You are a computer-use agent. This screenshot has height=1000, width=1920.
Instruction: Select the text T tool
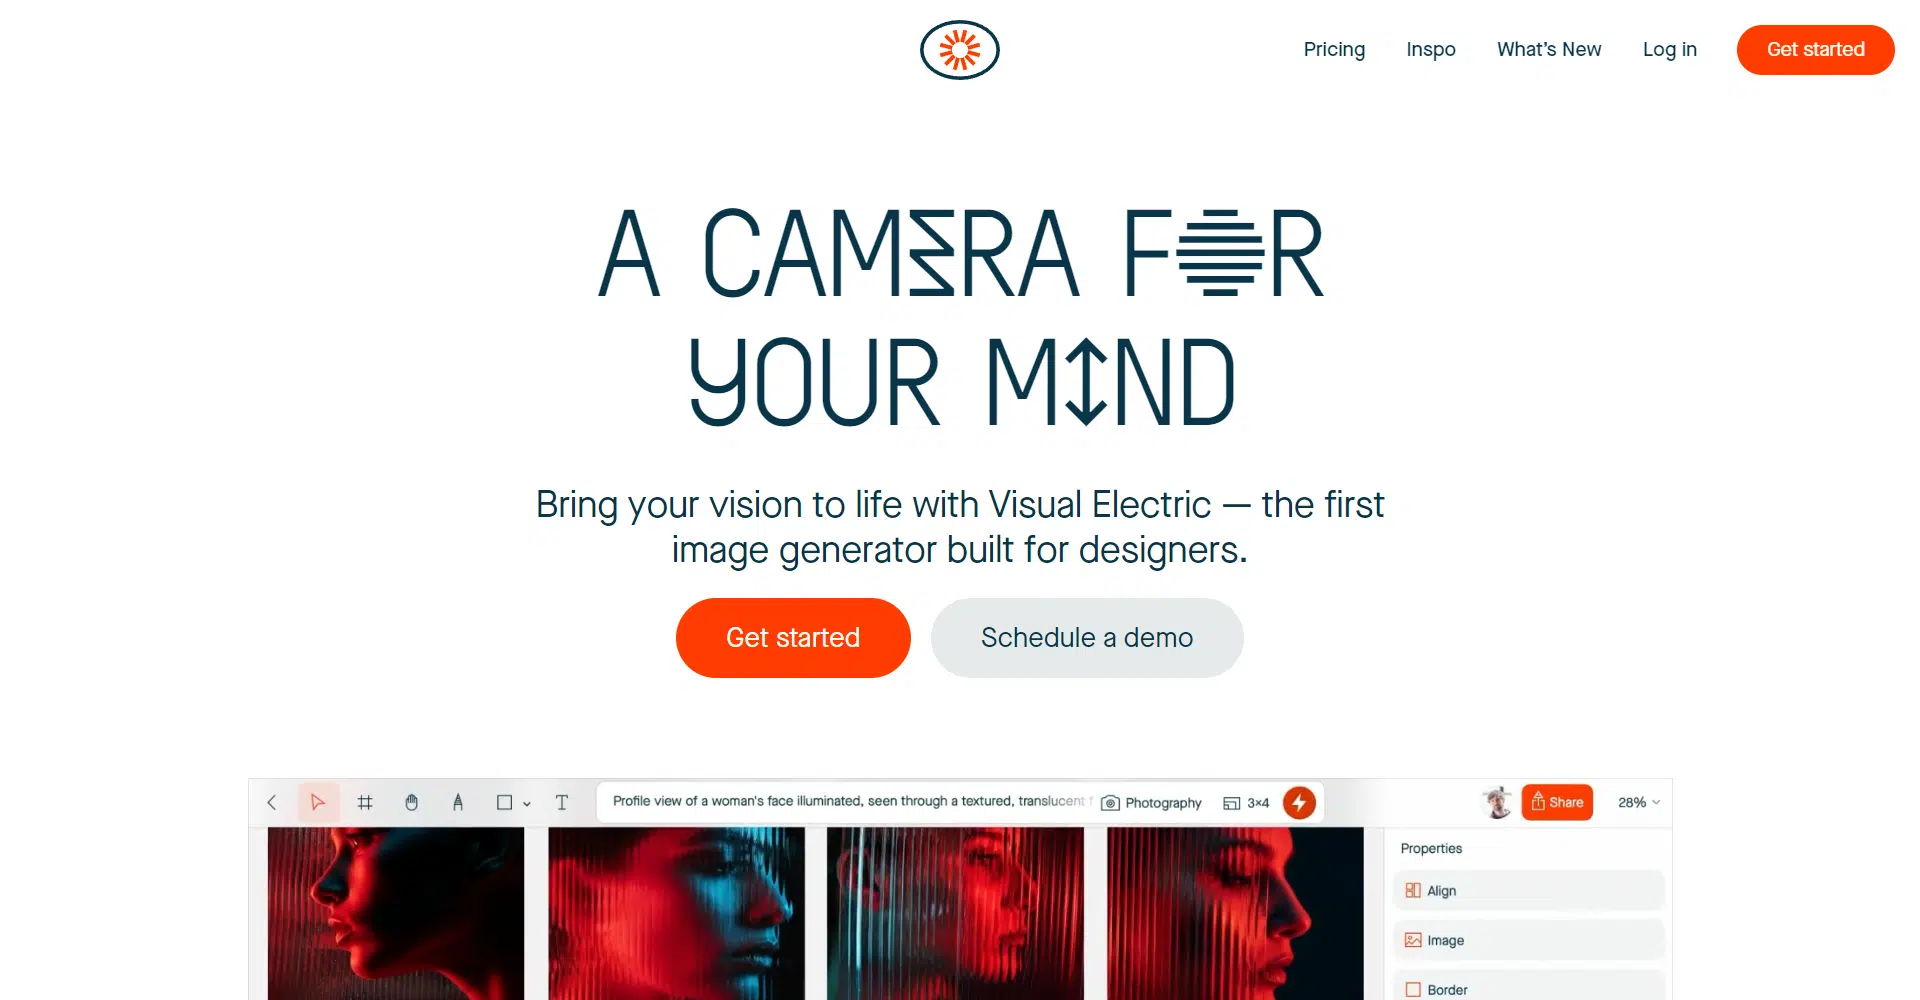pyautogui.click(x=562, y=802)
